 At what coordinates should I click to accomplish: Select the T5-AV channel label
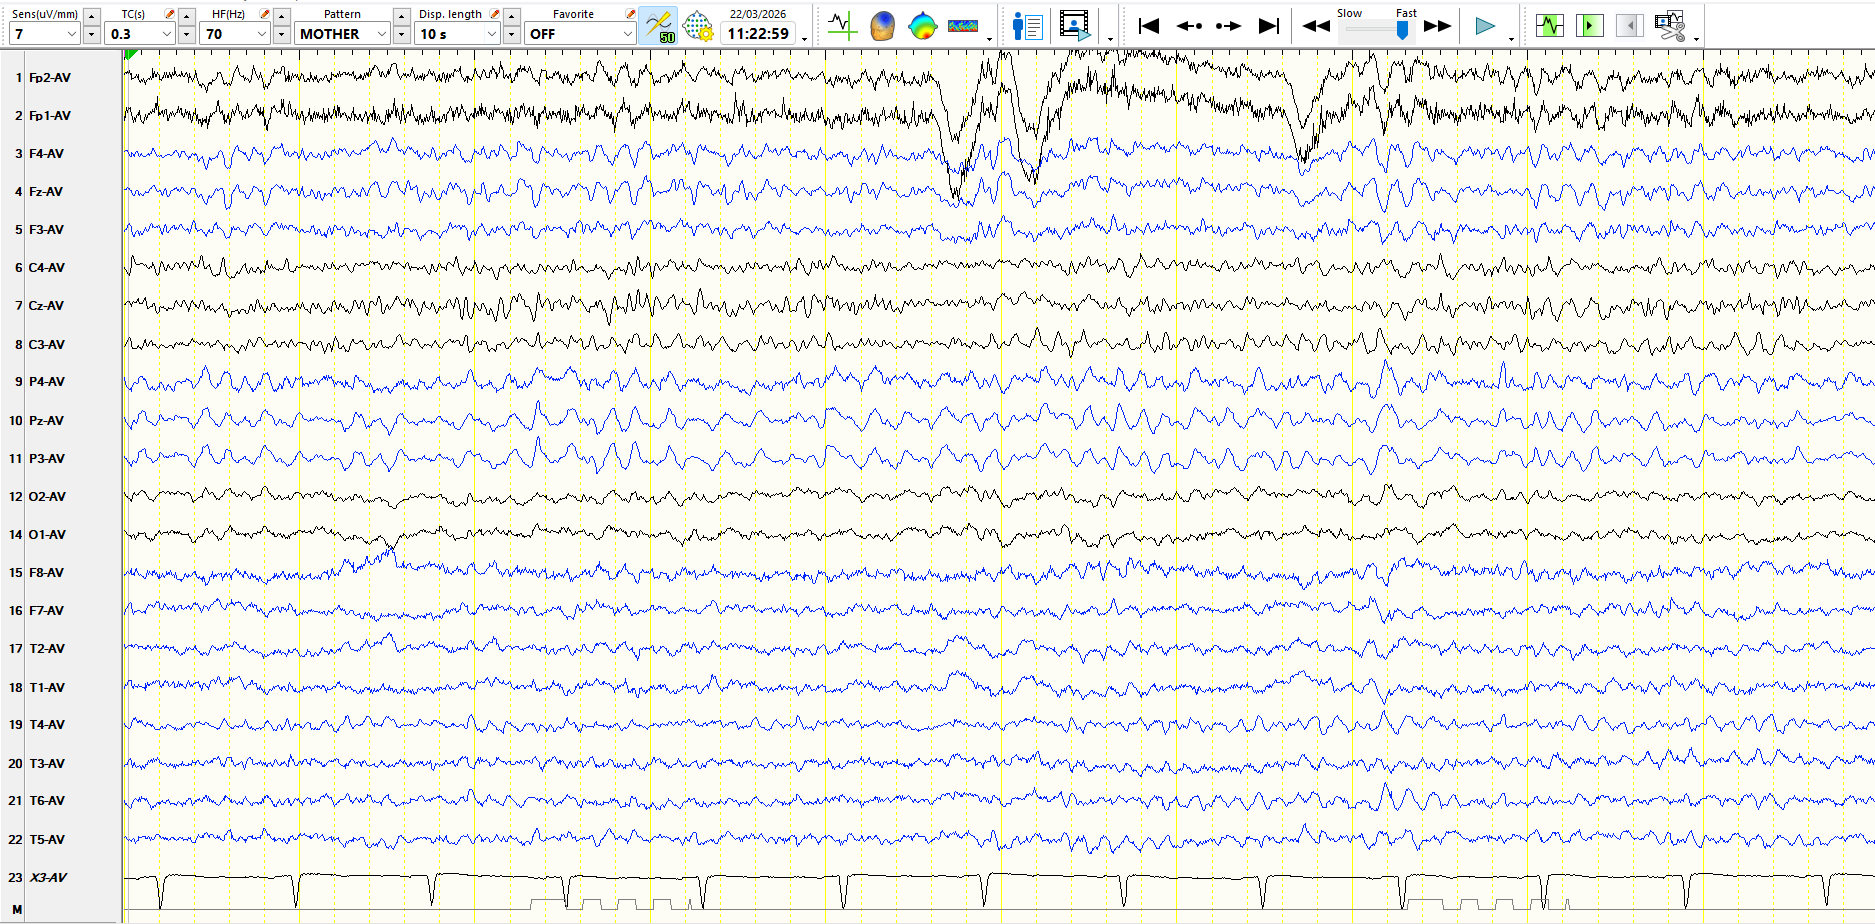(47, 839)
